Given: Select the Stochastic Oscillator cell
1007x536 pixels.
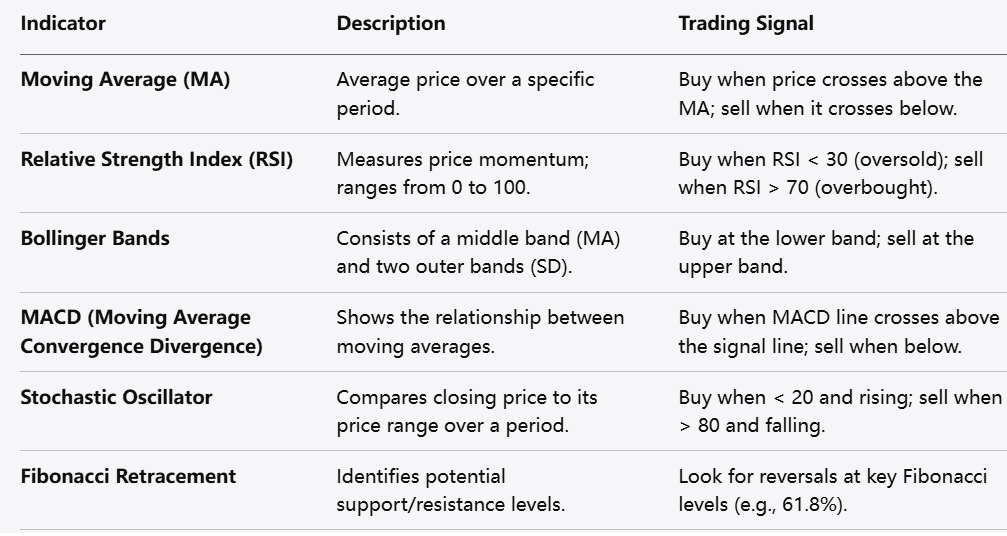Looking at the screenshot, I should pos(116,397).
